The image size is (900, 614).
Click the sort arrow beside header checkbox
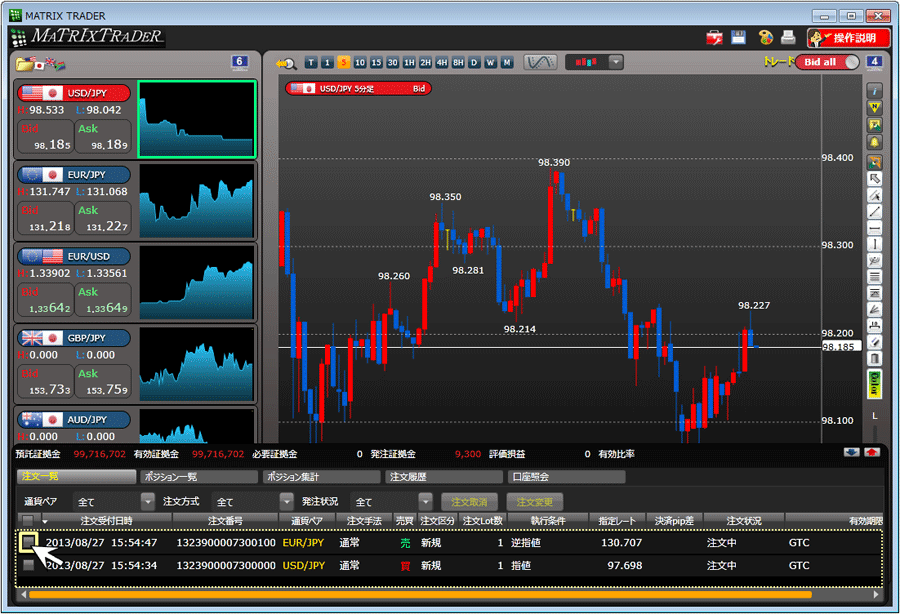[x=45, y=522]
